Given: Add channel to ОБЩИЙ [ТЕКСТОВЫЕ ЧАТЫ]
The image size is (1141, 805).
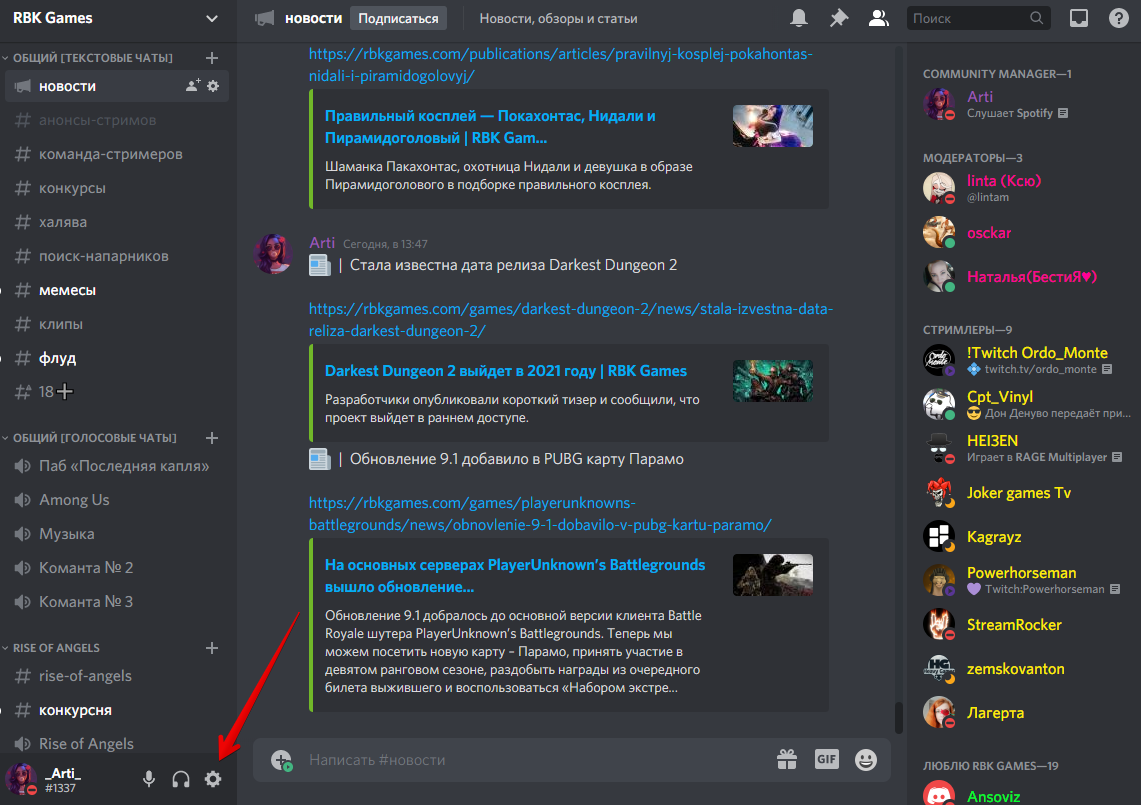Looking at the screenshot, I should tap(212, 58).
